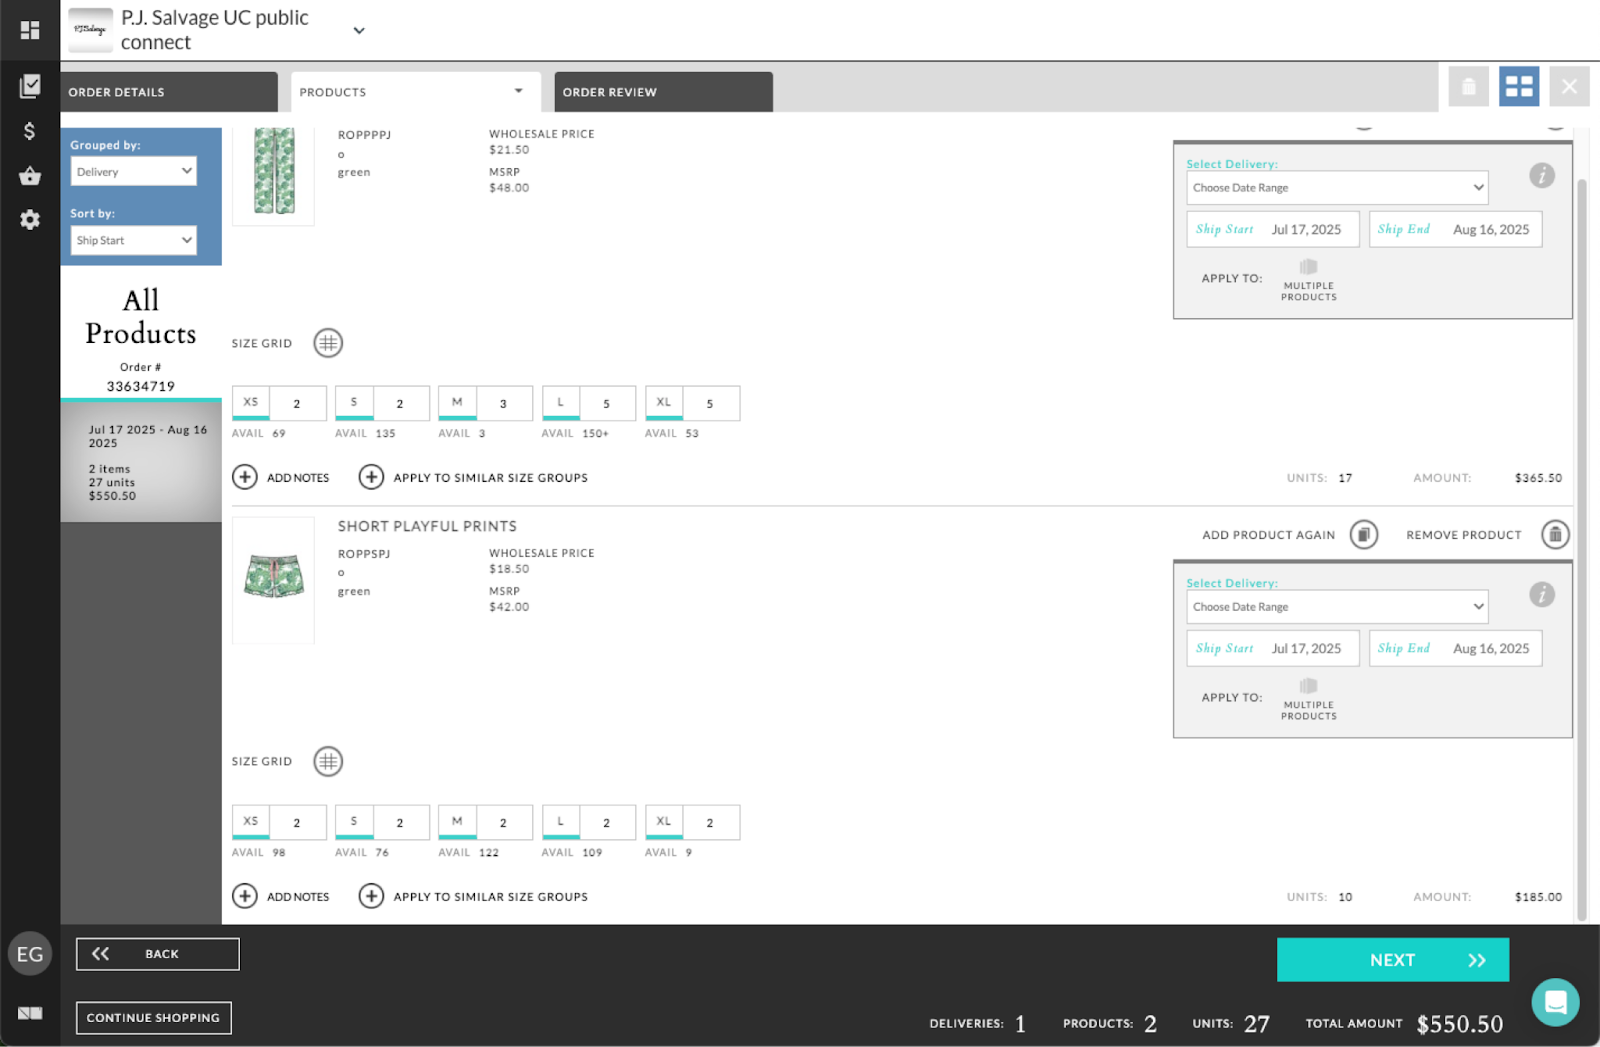Click the Next button
1600x1047 pixels.
pyautogui.click(x=1392, y=959)
